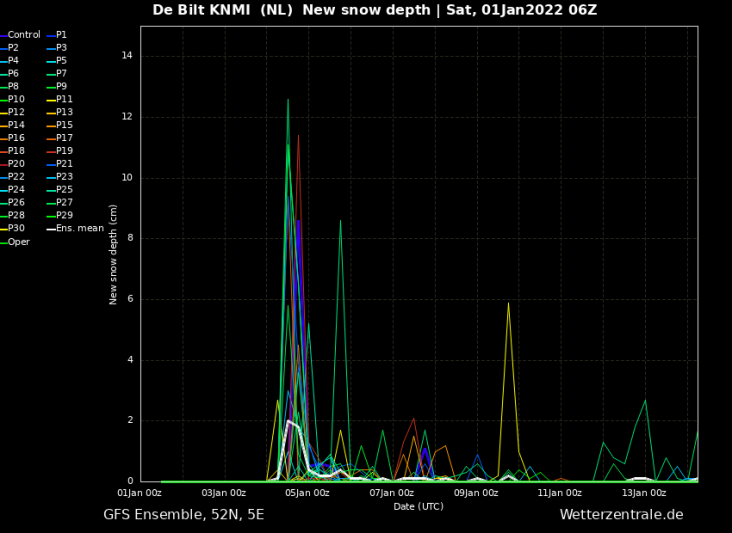The image size is (732, 533).
Task: Click the 13Jan 00z date tick
Action: coord(644,493)
